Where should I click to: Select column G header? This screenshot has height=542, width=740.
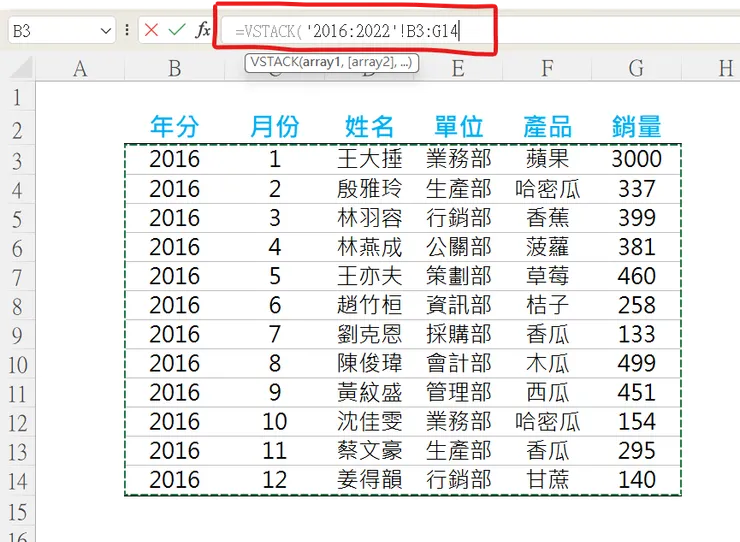click(x=636, y=69)
